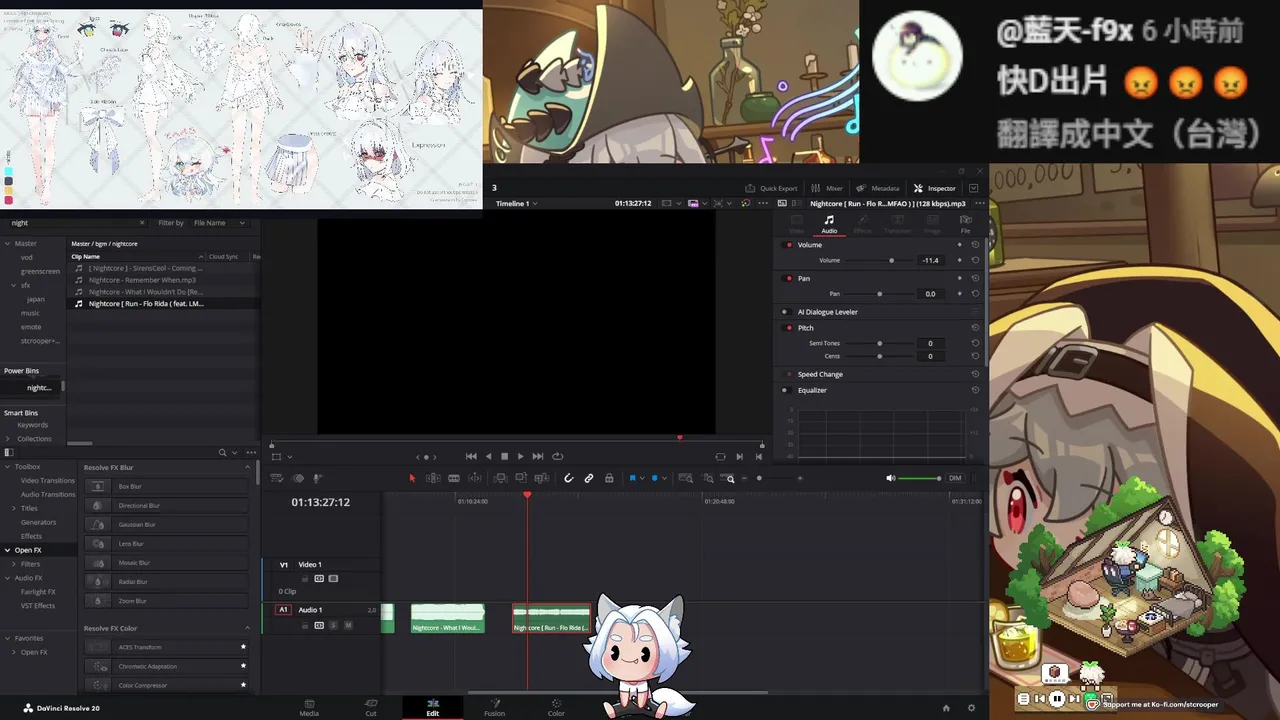Image resolution: width=1280 pixels, height=720 pixels.
Task: Open the marker color dropdown arrow
Action: 664,478
